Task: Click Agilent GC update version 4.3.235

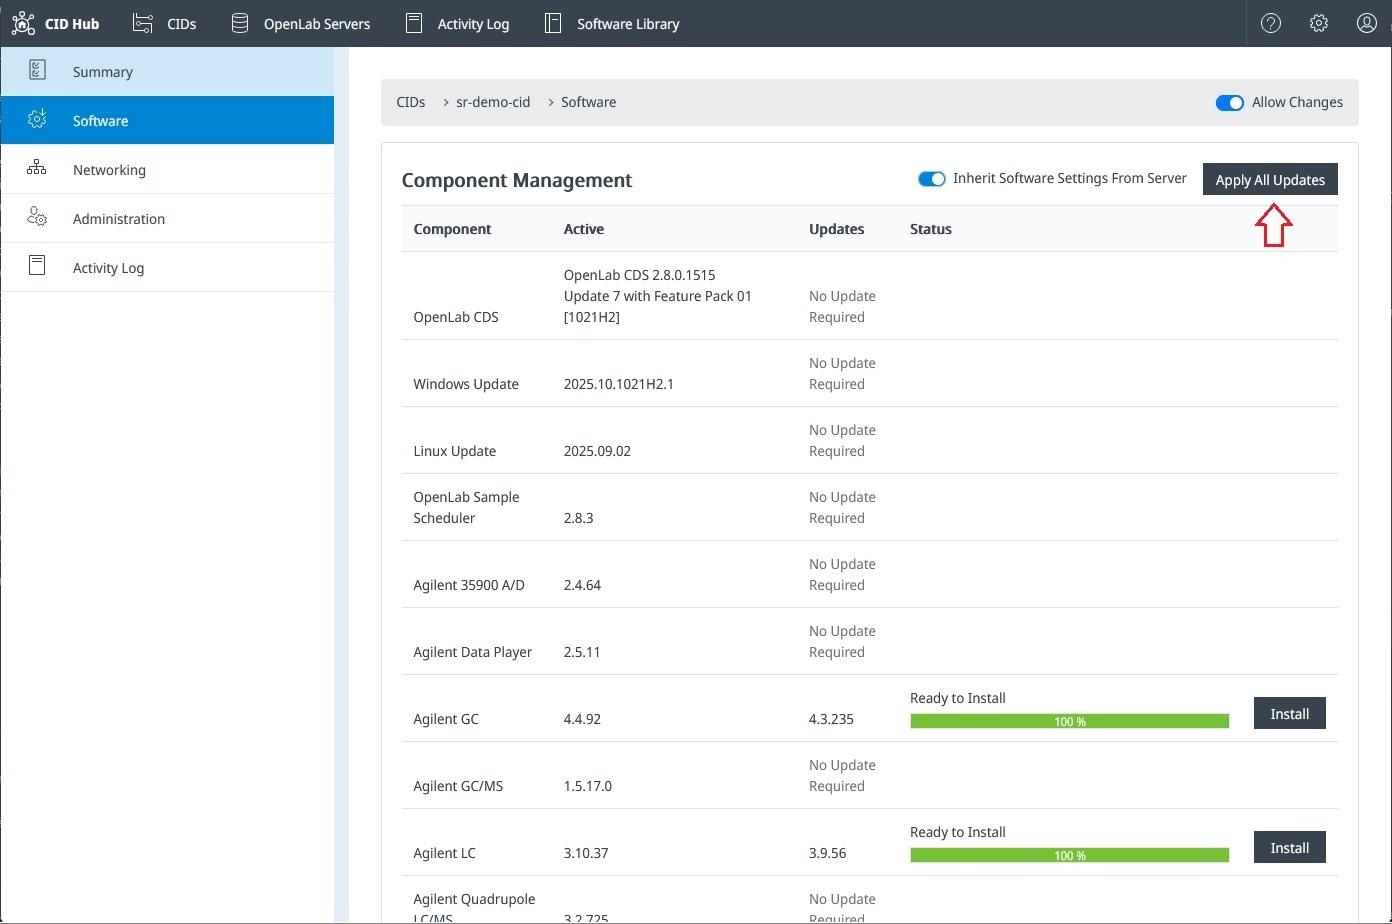Action: (831, 719)
